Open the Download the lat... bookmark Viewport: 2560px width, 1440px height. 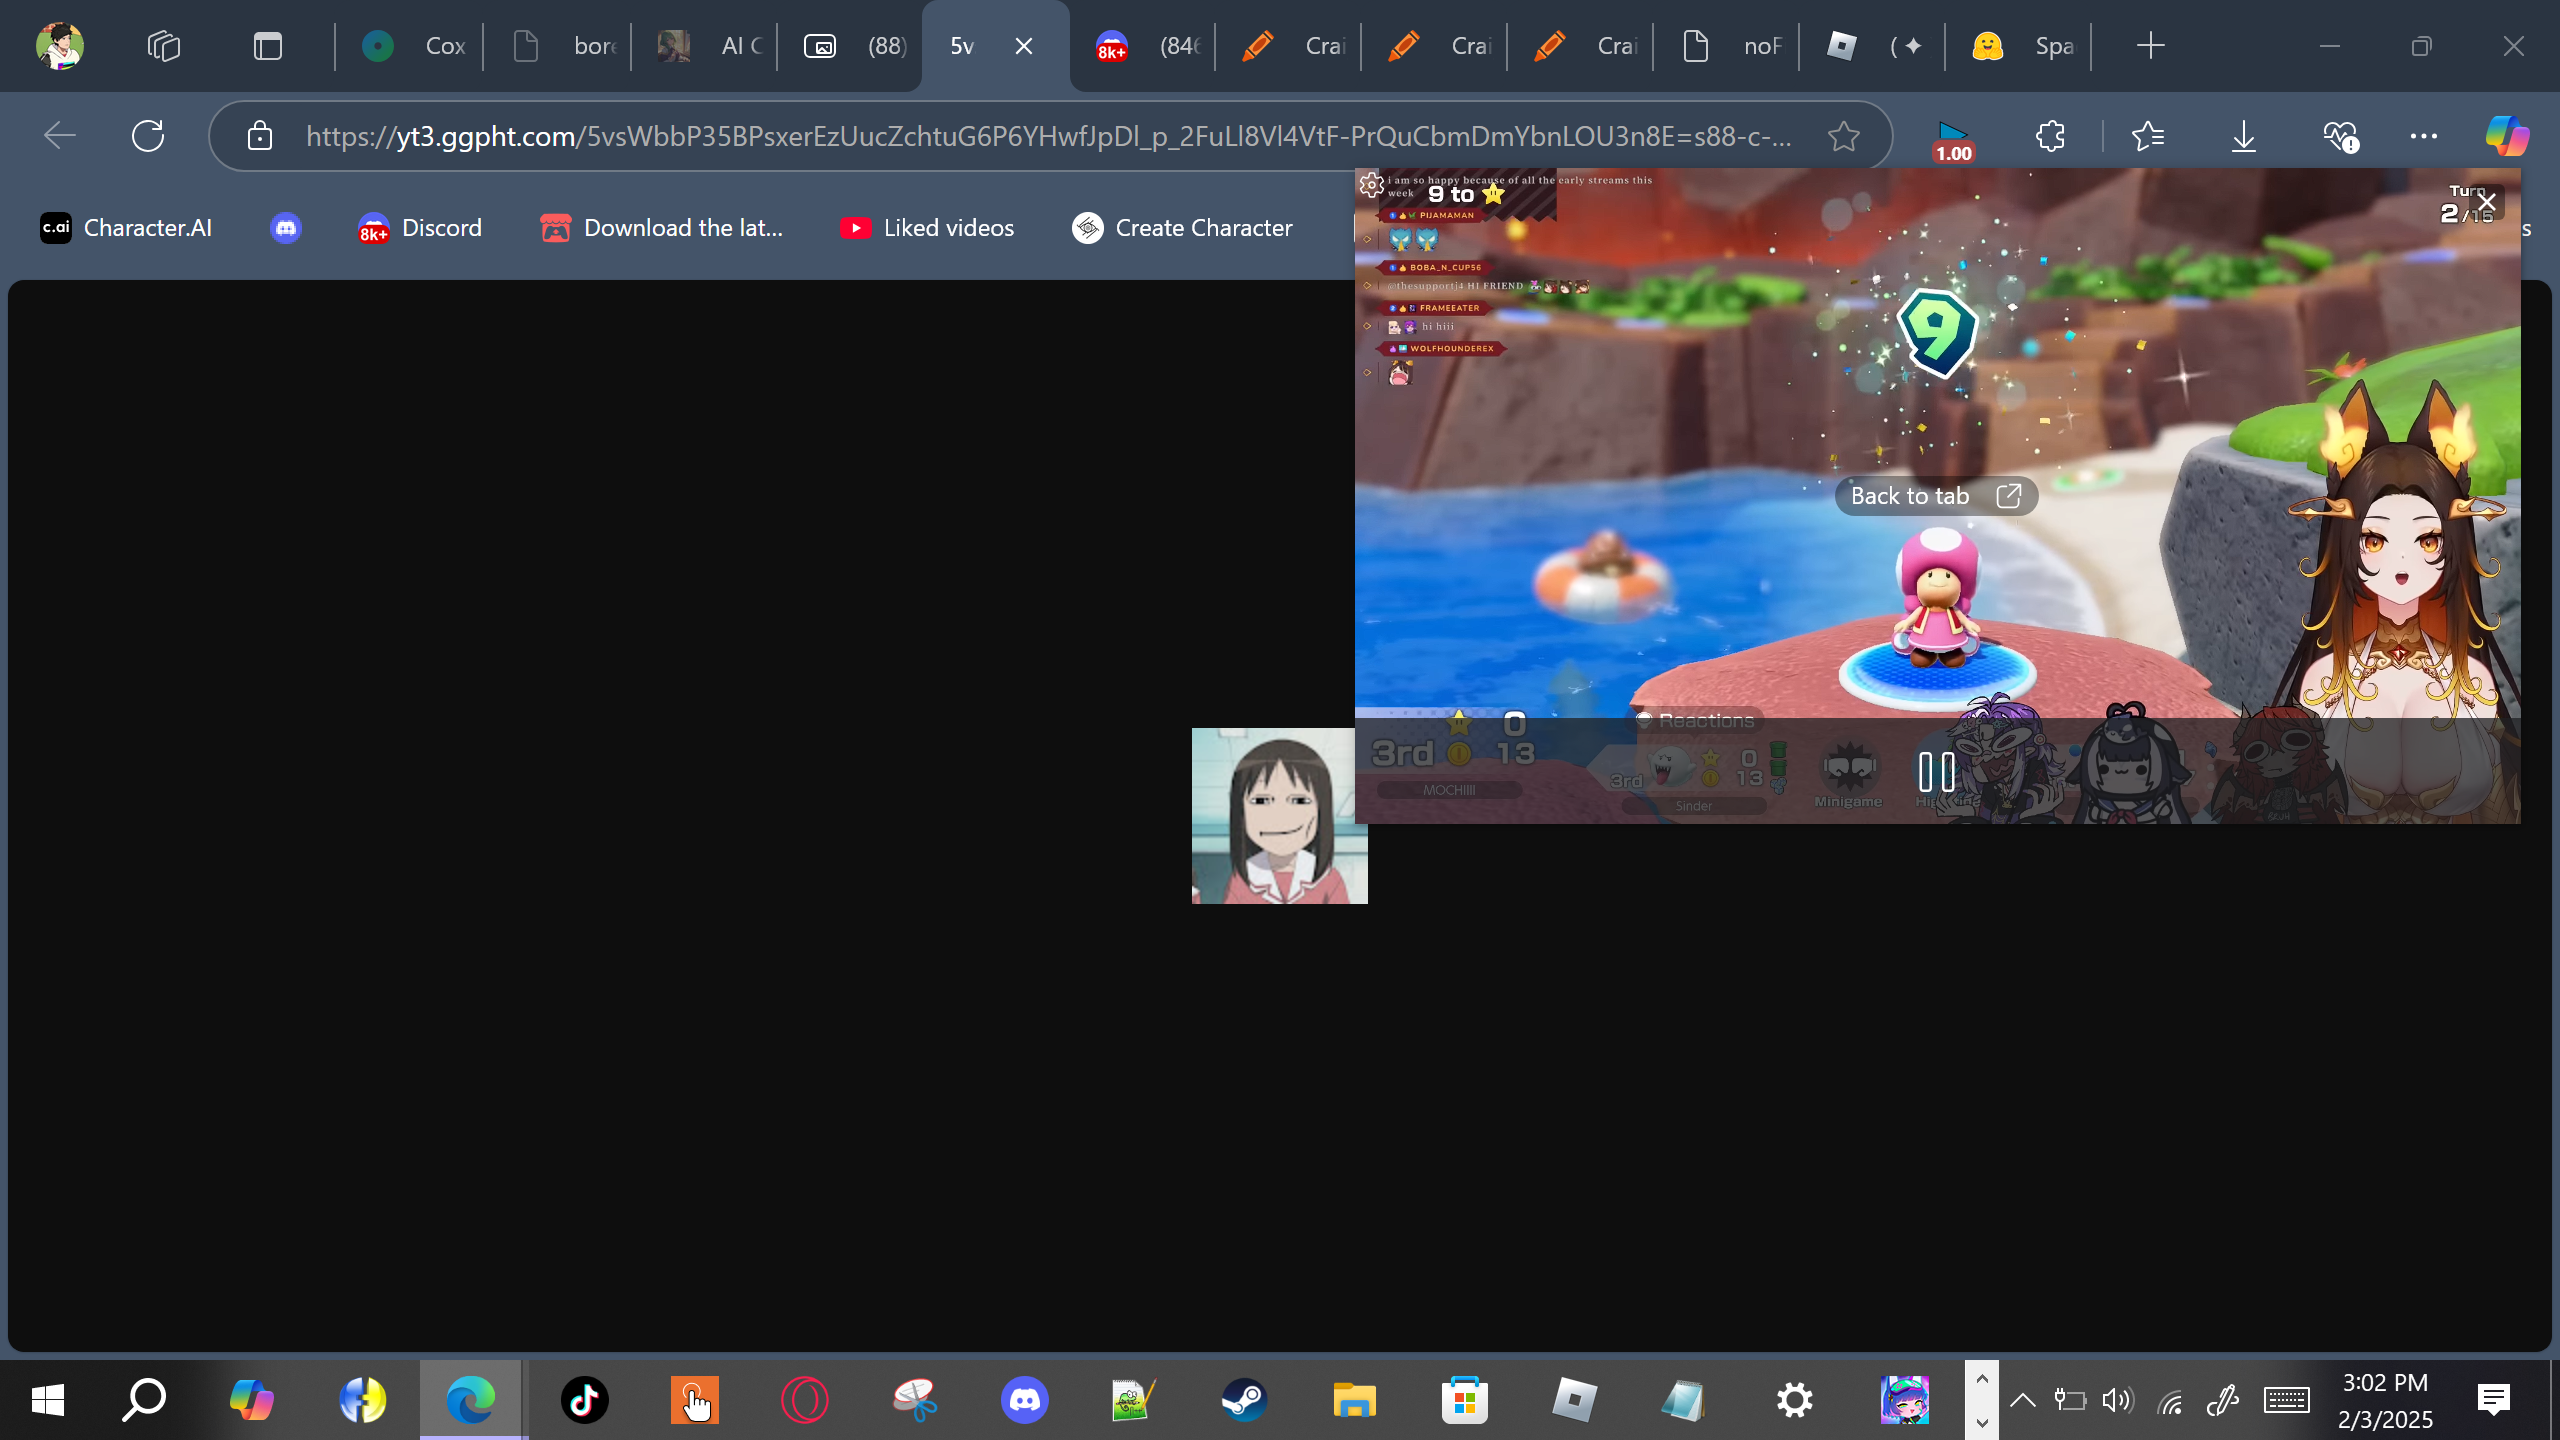click(x=662, y=228)
